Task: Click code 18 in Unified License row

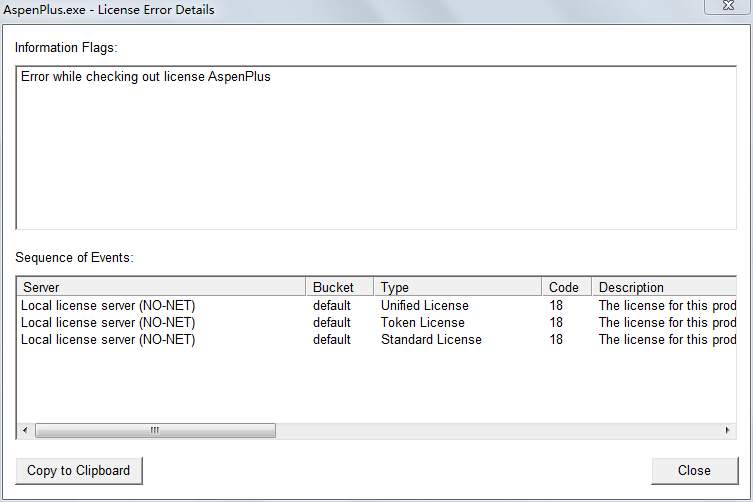Action: tap(556, 306)
